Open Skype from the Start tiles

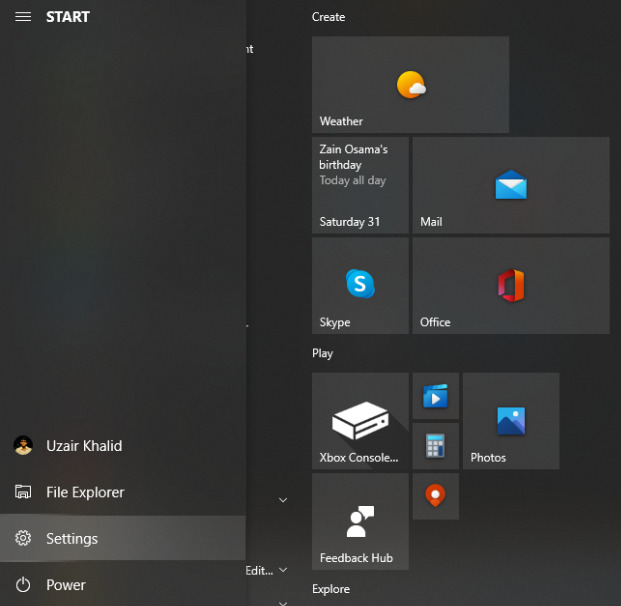360,285
